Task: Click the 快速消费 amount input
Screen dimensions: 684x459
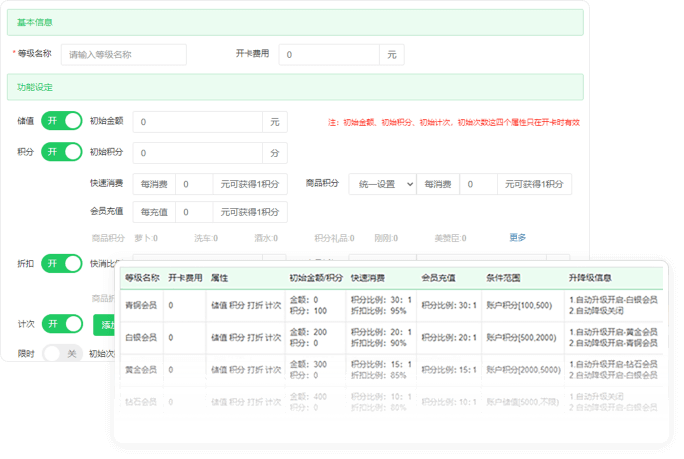Action: pos(194,185)
